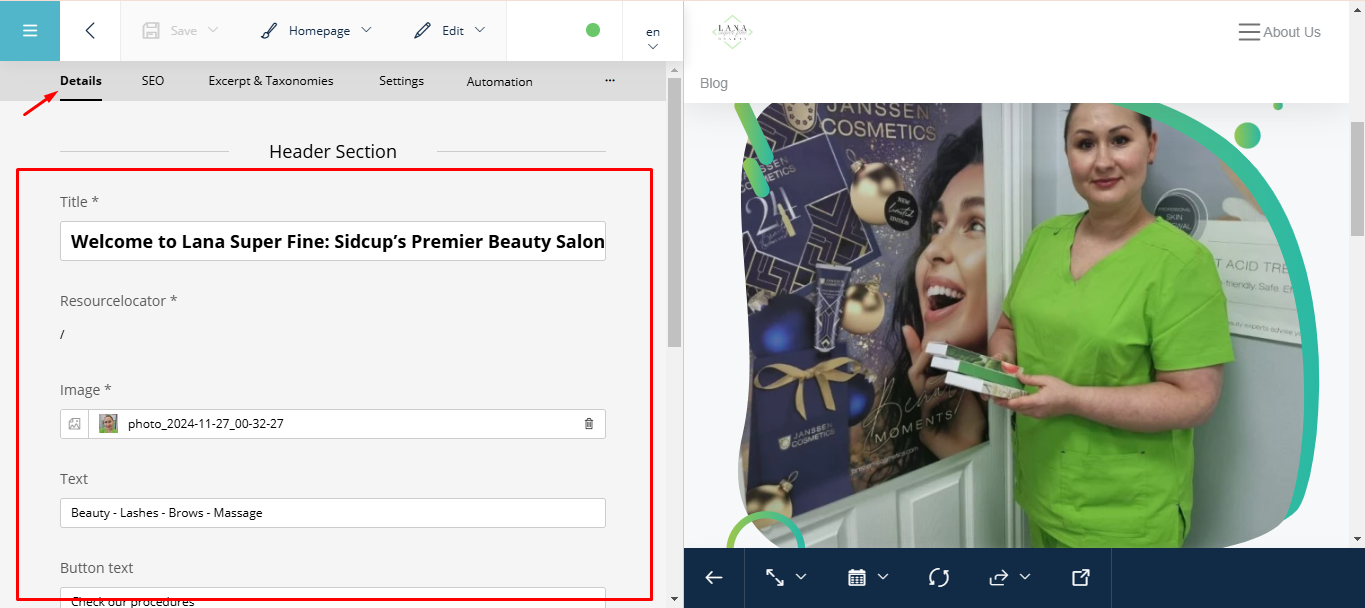Click the image picker icon in Image field

[x=74, y=424]
